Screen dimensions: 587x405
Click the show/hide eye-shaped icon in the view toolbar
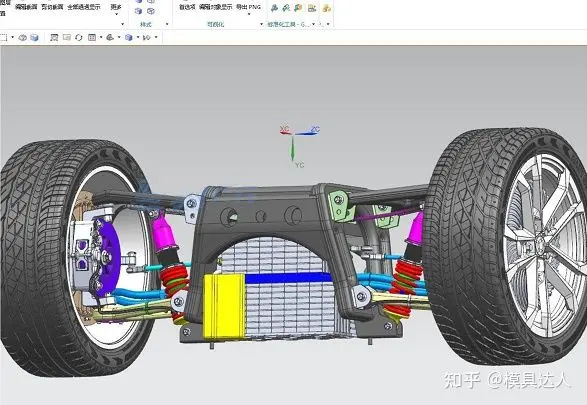tap(23, 37)
